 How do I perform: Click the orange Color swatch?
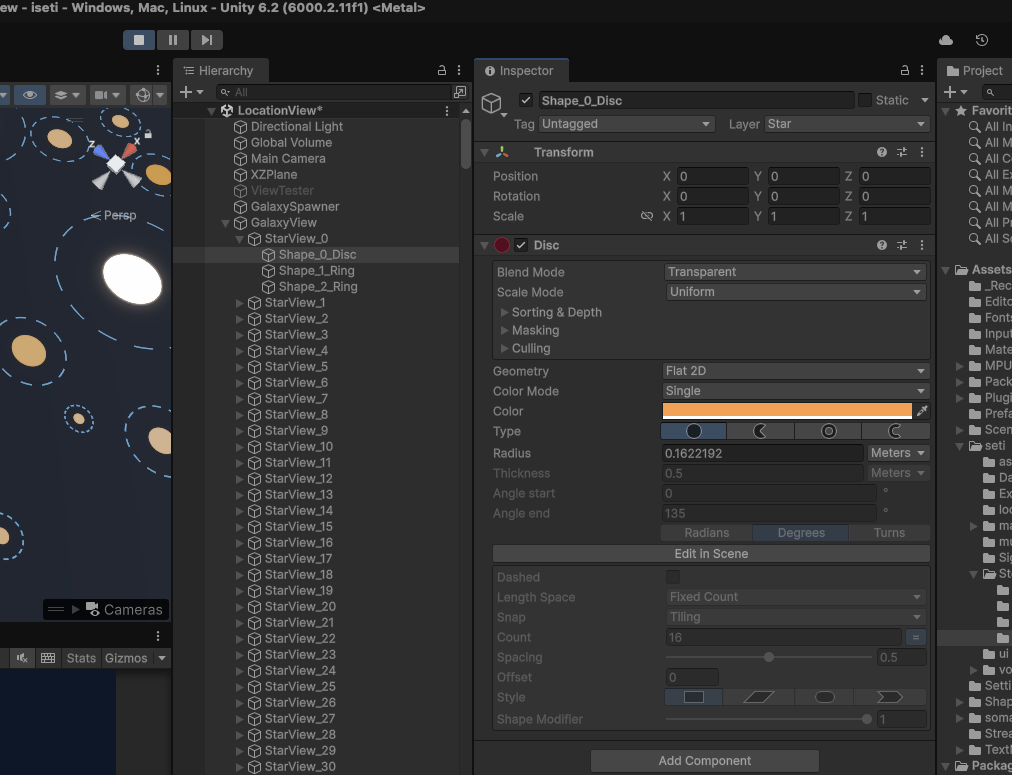(787, 411)
